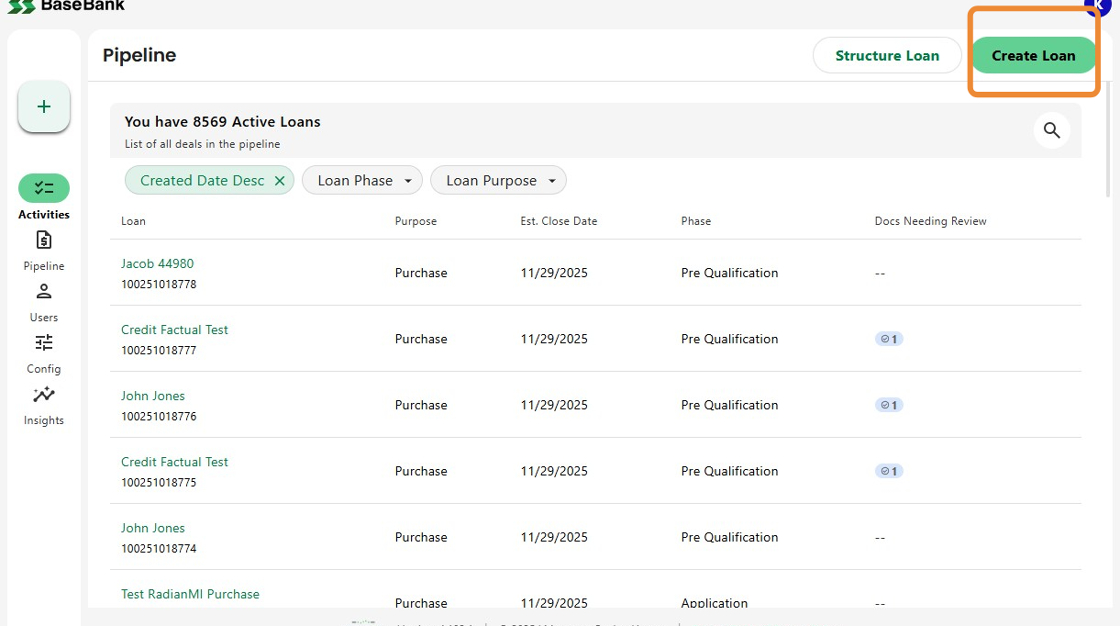Image resolution: width=1120 pixels, height=626 pixels.
Task: Click the Est. Close Date column header
Action: click(558, 221)
